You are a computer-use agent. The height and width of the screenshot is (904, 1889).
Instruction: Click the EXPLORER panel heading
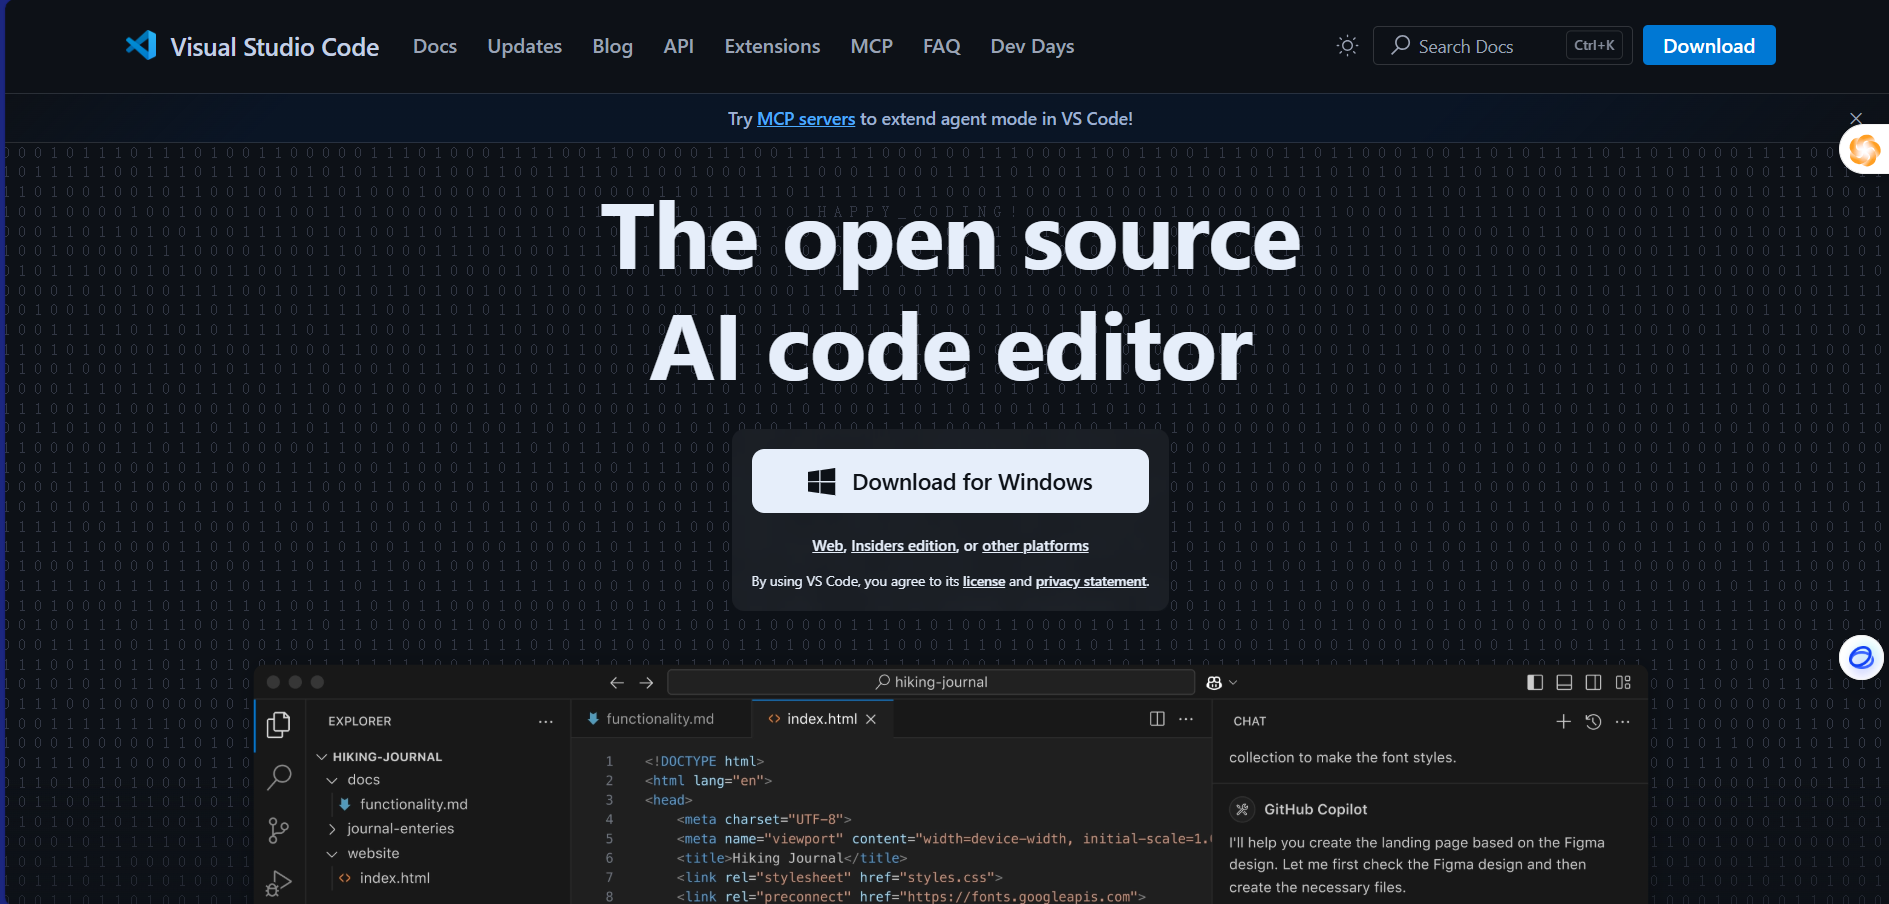tap(360, 721)
